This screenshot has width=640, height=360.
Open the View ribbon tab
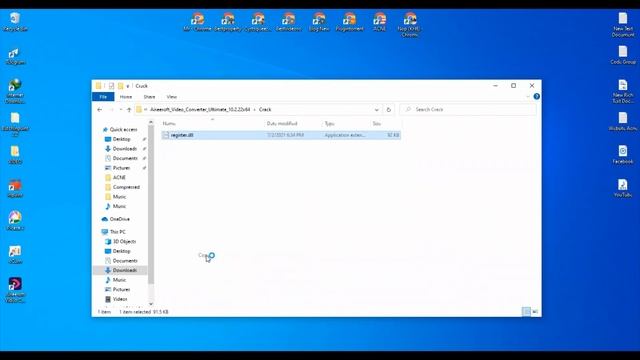coord(171,97)
